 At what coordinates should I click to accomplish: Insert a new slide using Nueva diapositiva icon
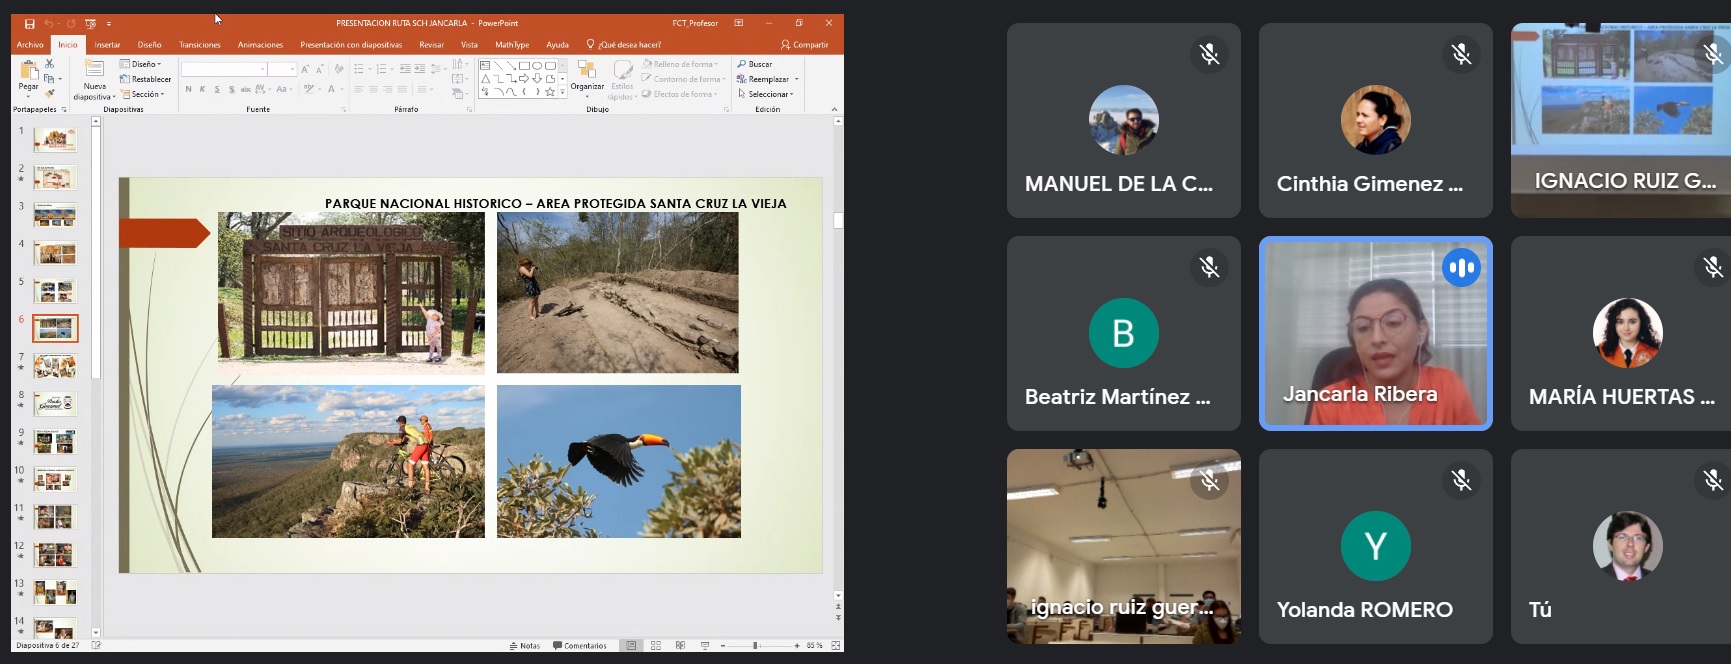pyautogui.click(x=94, y=70)
